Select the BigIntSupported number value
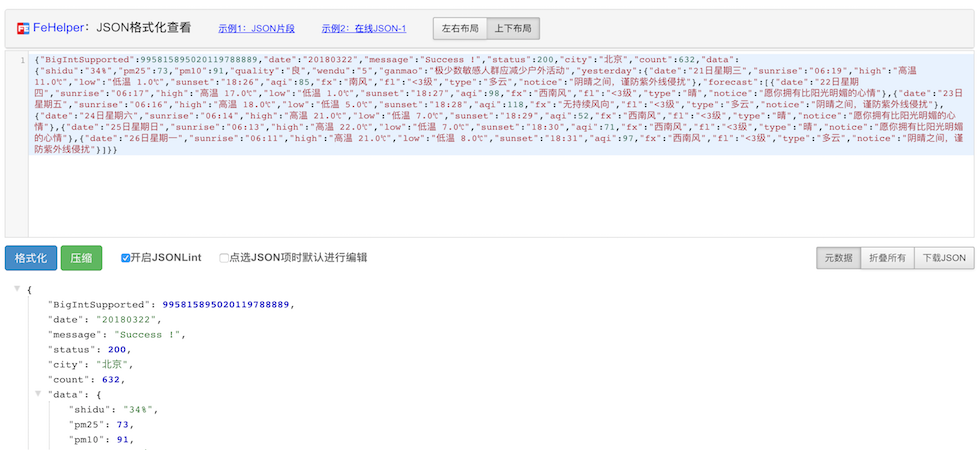This screenshot has height=450, width=980. click(x=228, y=304)
